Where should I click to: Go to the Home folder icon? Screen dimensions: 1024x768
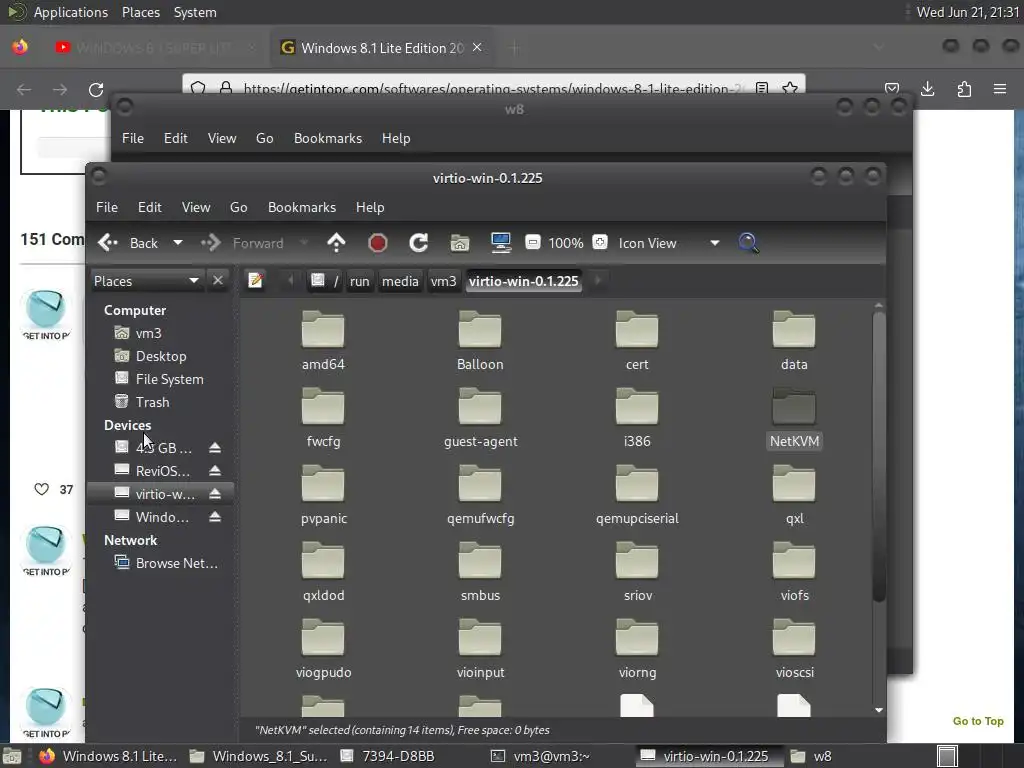[x=460, y=243]
